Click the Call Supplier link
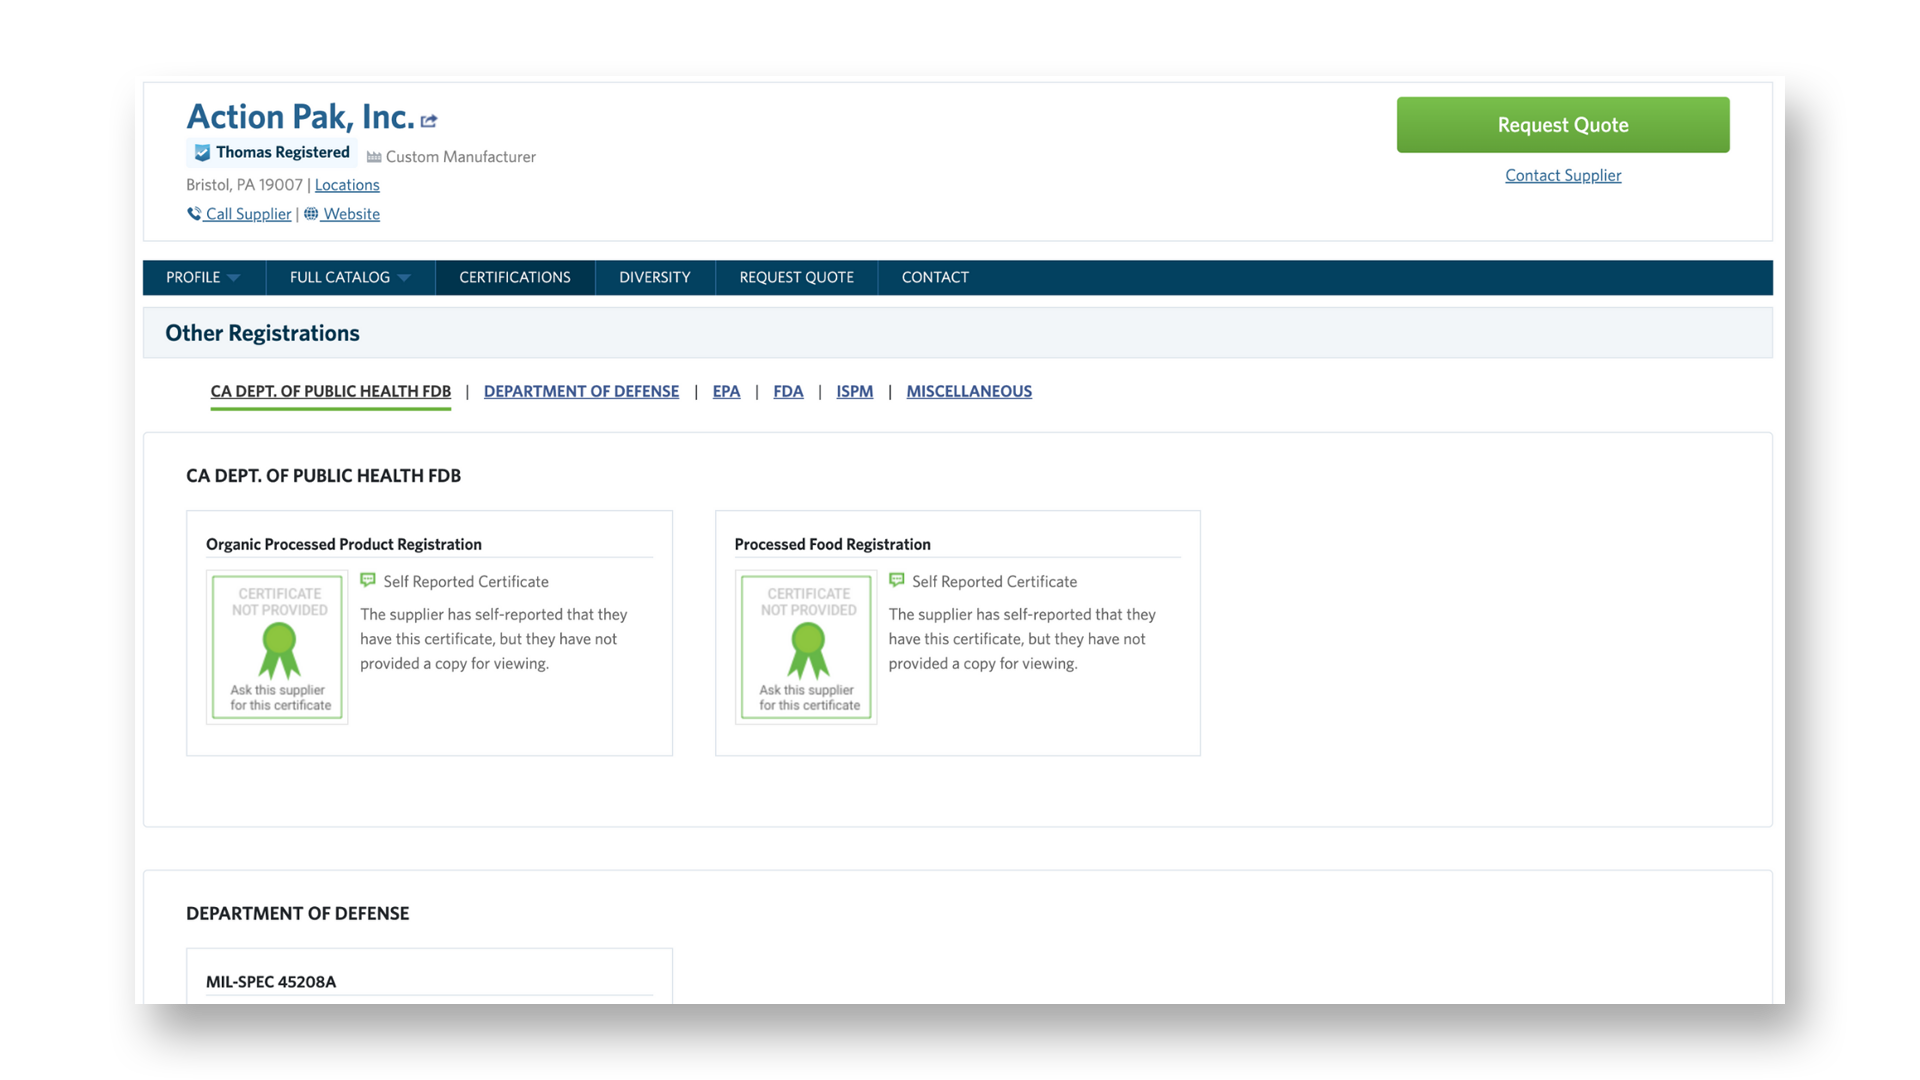 point(248,214)
